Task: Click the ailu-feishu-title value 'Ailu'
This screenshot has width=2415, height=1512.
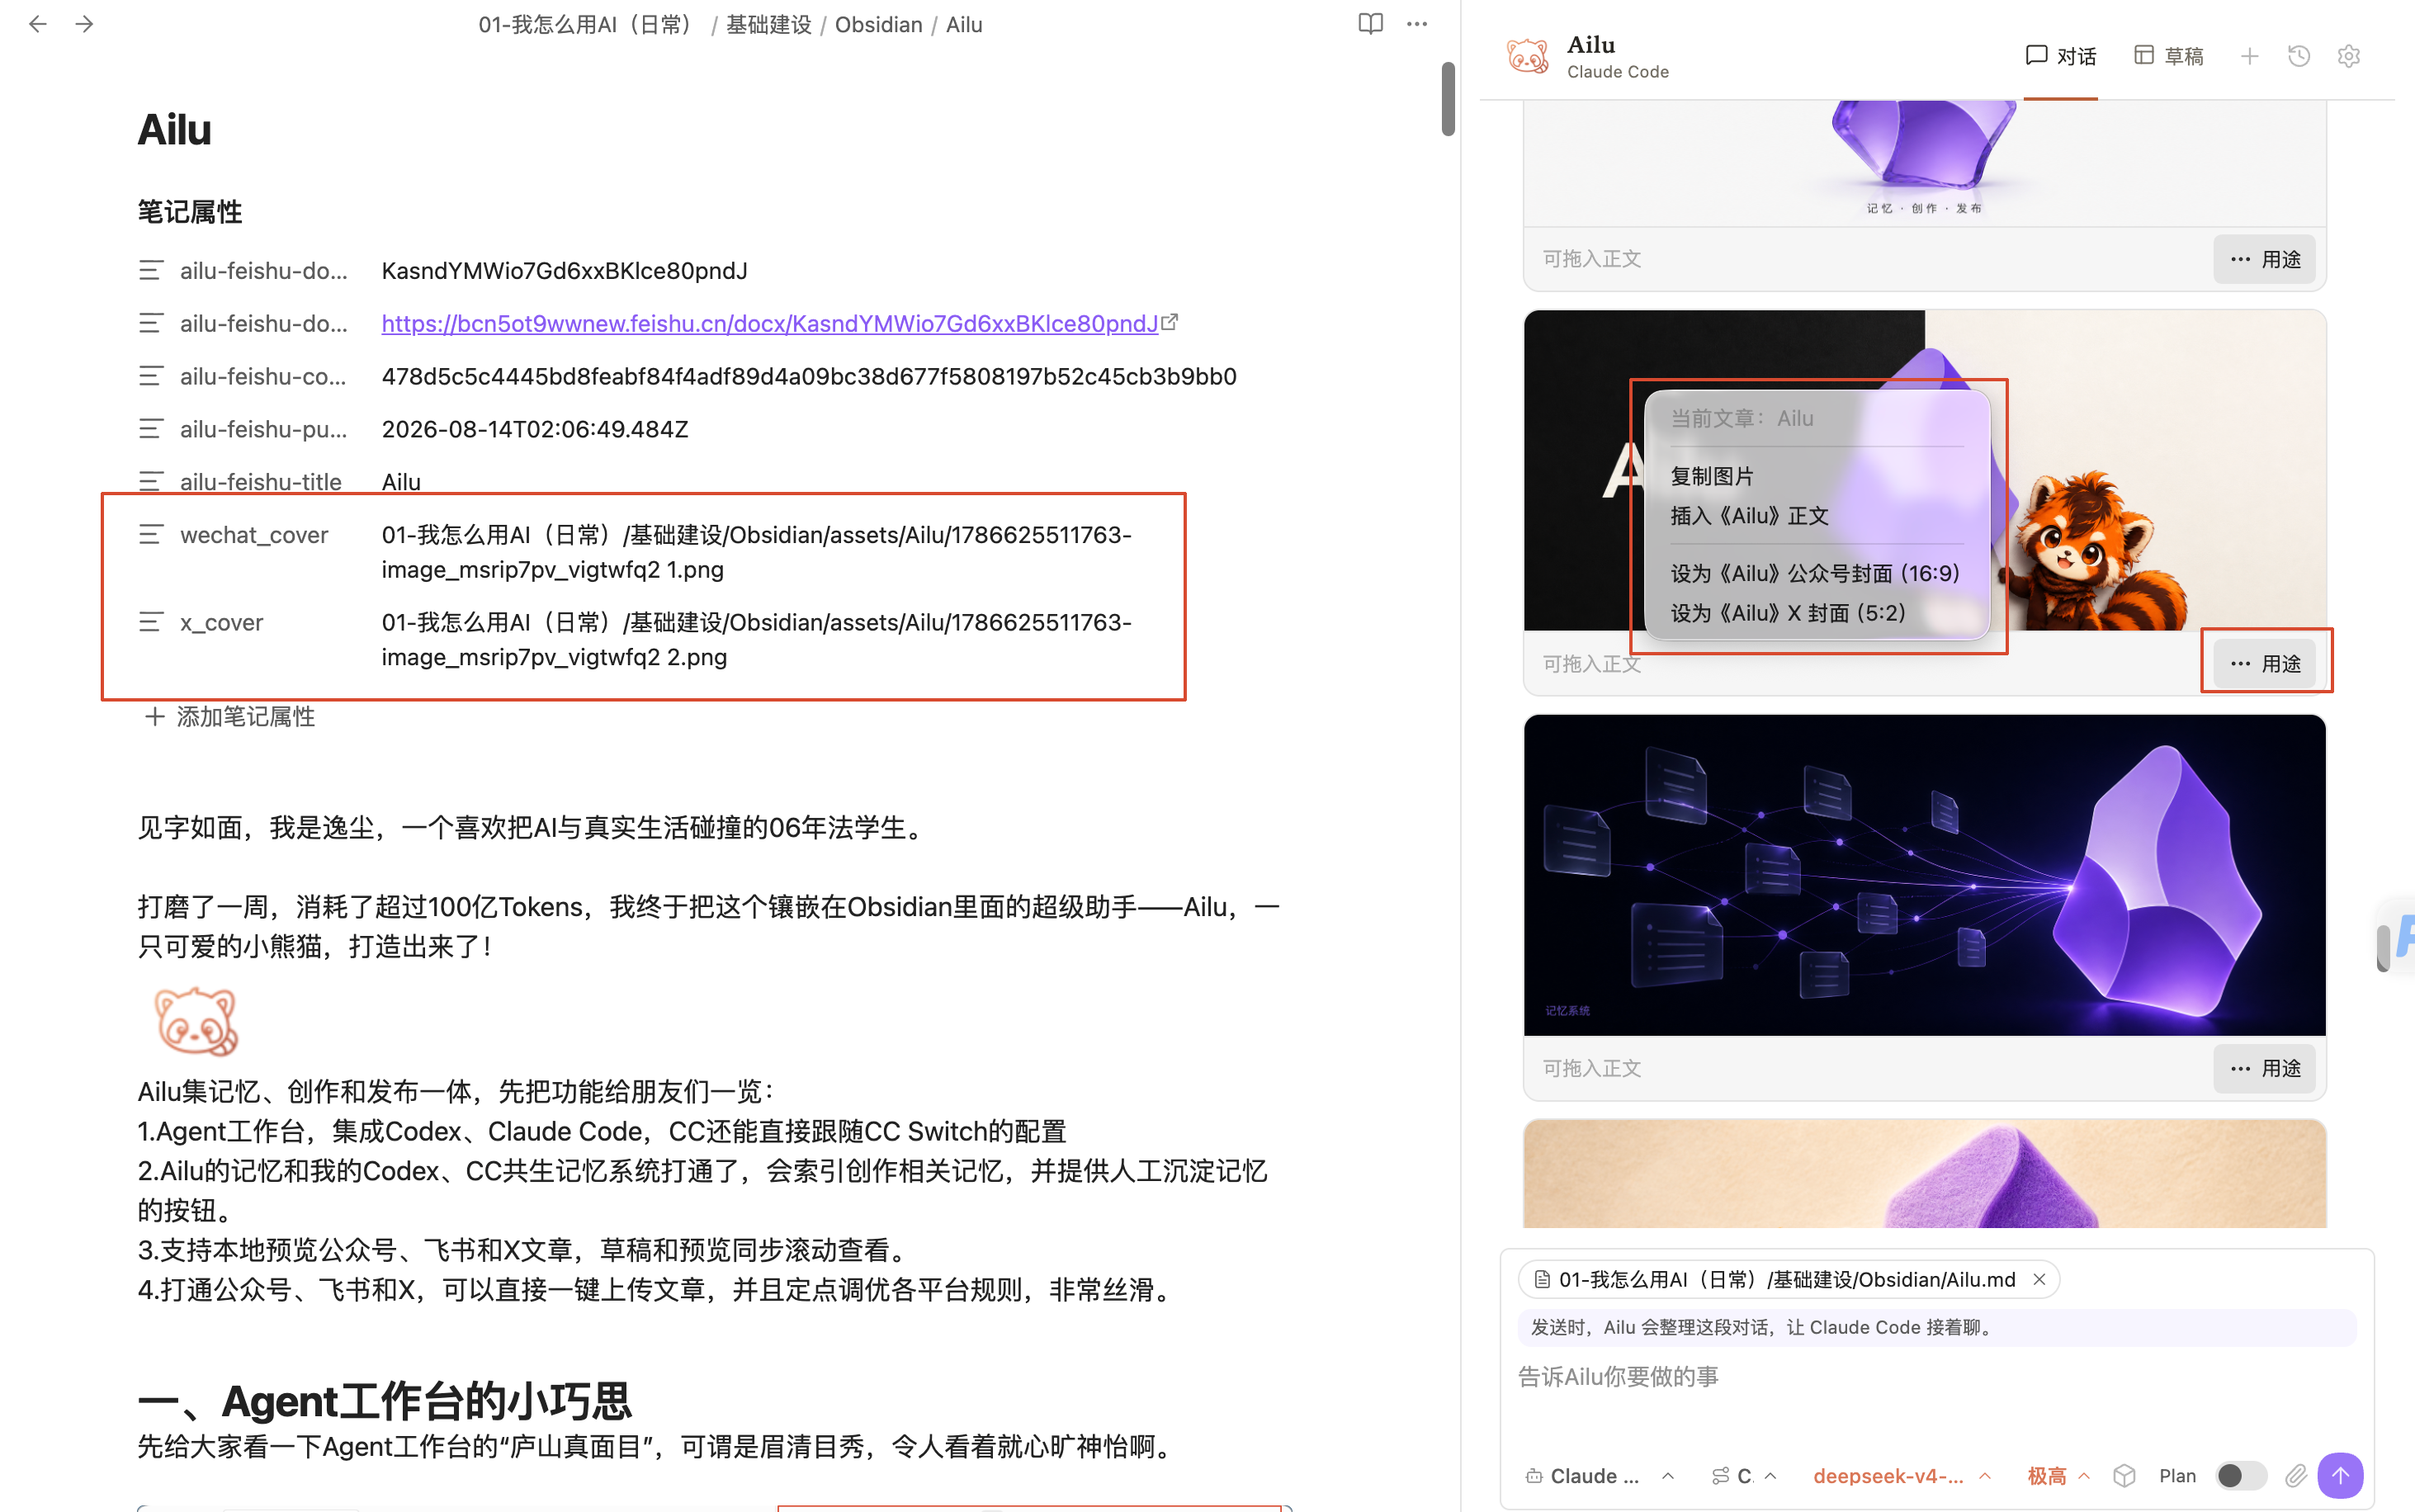Action: pos(401,481)
